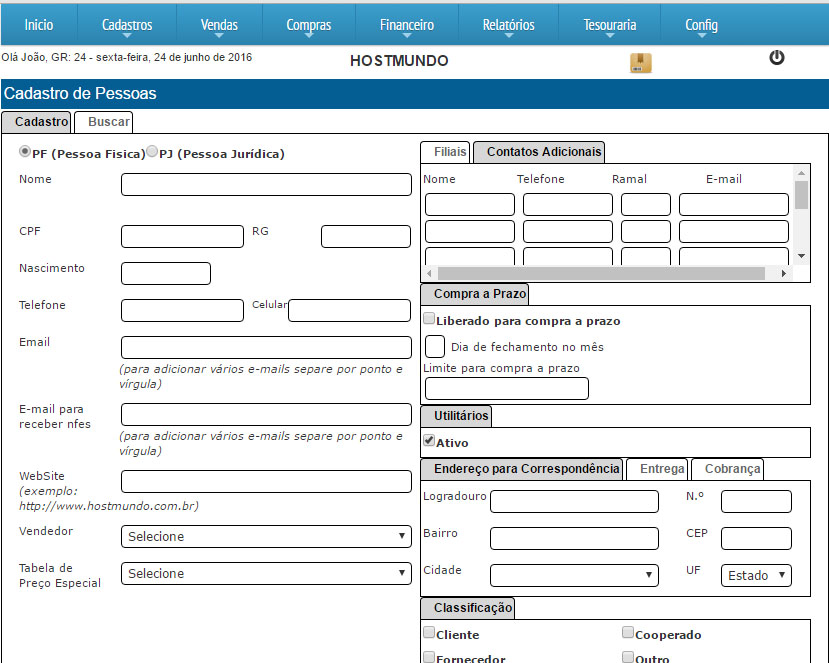Image resolution: width=829 pixels, height=663 pixels.
Task: Go to Início in the navigation bar
Action: coord(39,25)
